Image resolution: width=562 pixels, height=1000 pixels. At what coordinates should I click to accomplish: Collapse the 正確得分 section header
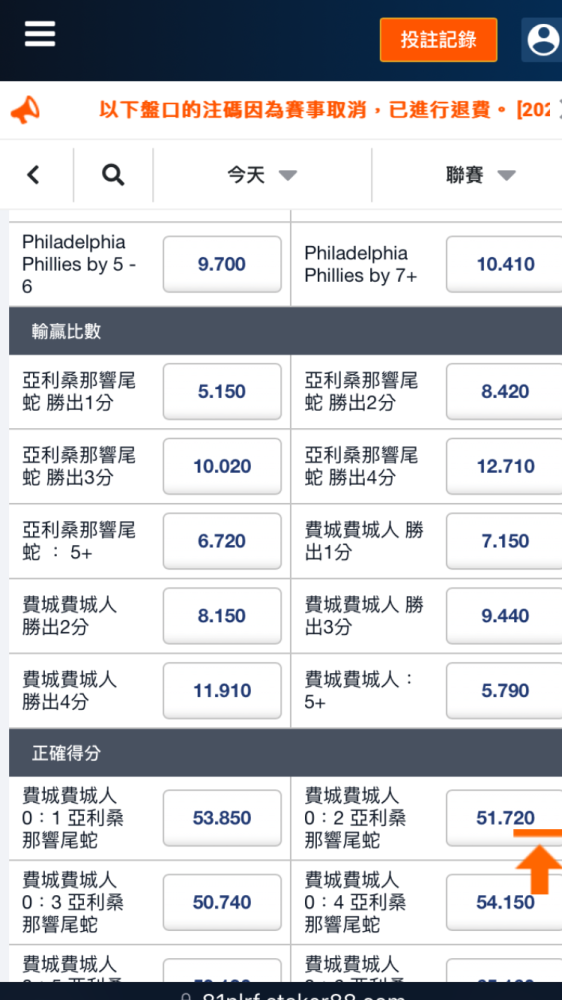pos(285,753)
